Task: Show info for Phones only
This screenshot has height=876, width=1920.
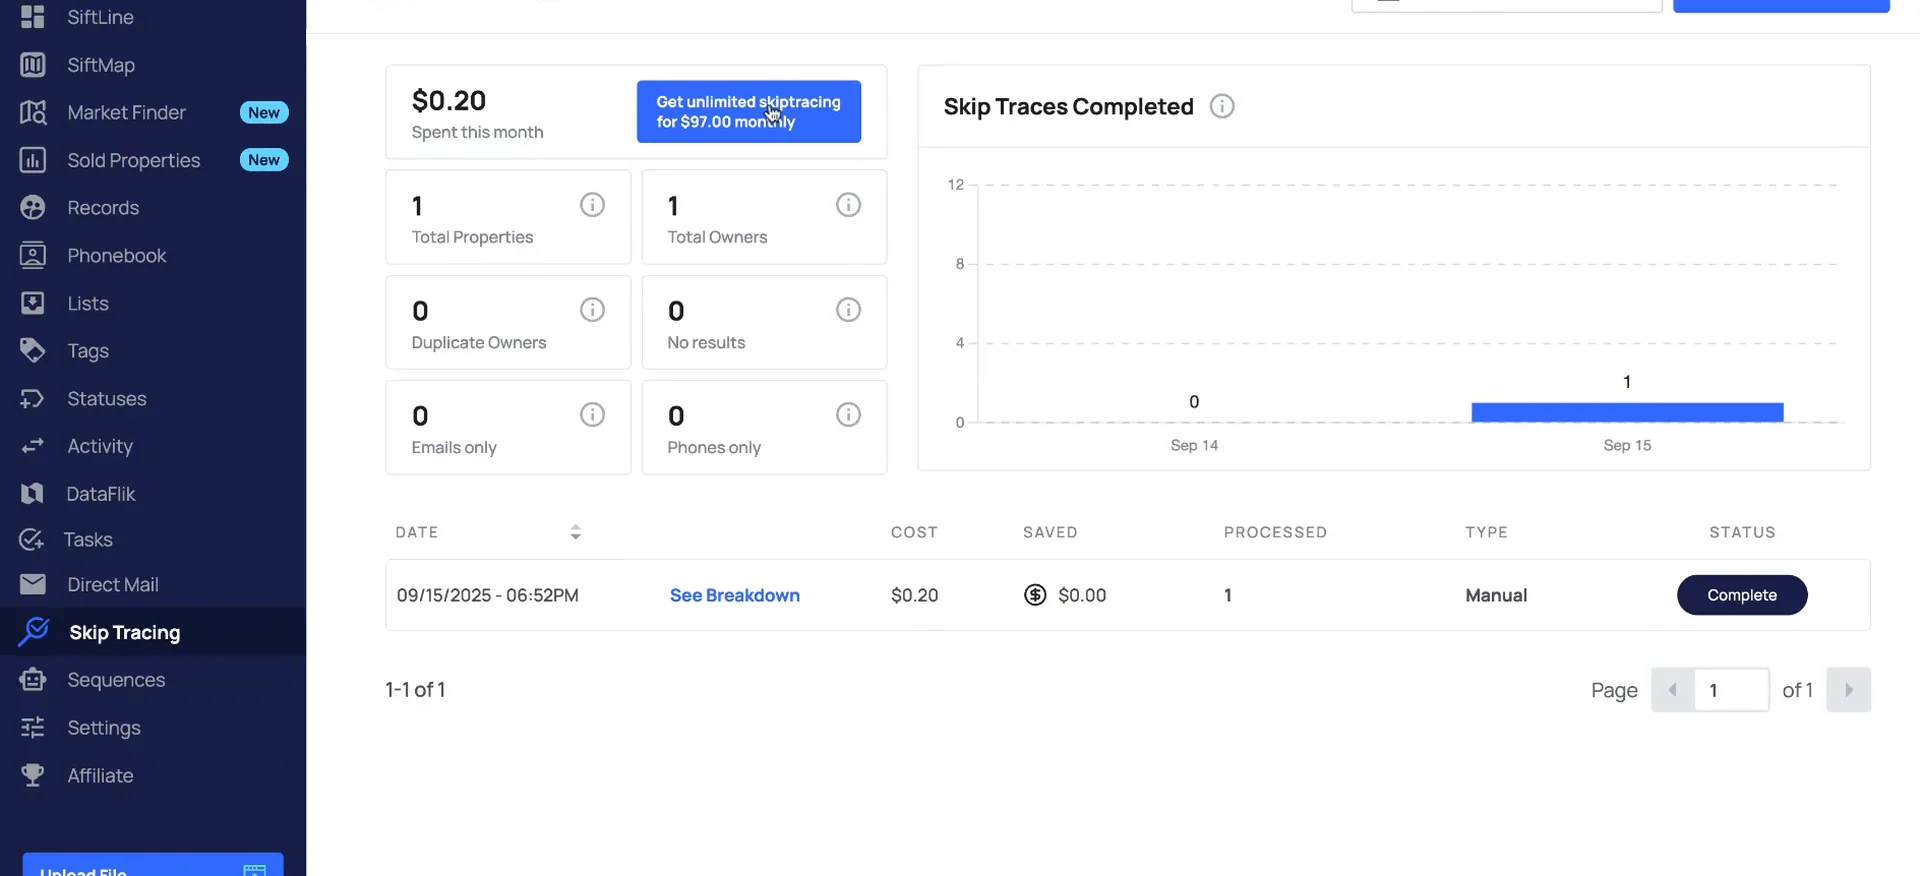Action: click(848, 415)
